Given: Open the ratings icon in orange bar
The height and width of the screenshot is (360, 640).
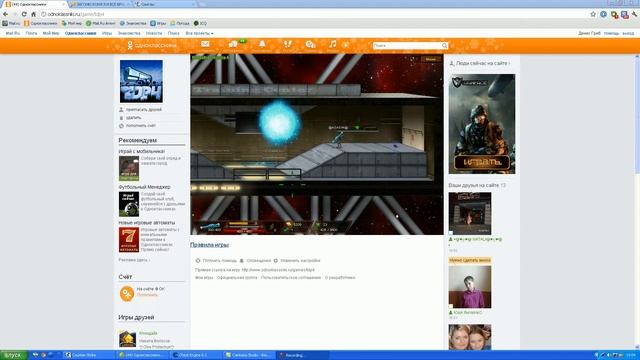Looking at the screenshot, I should (310, 44).
